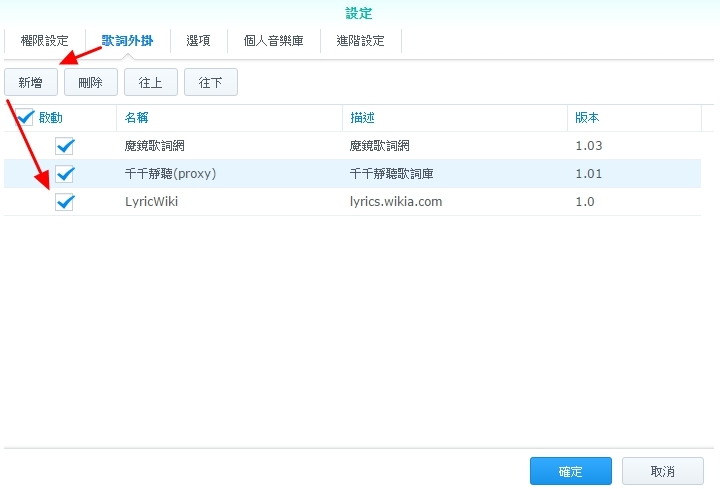Open the 權限設定 tab
Viewport: 720px width, 489px height.
[44, 41]
